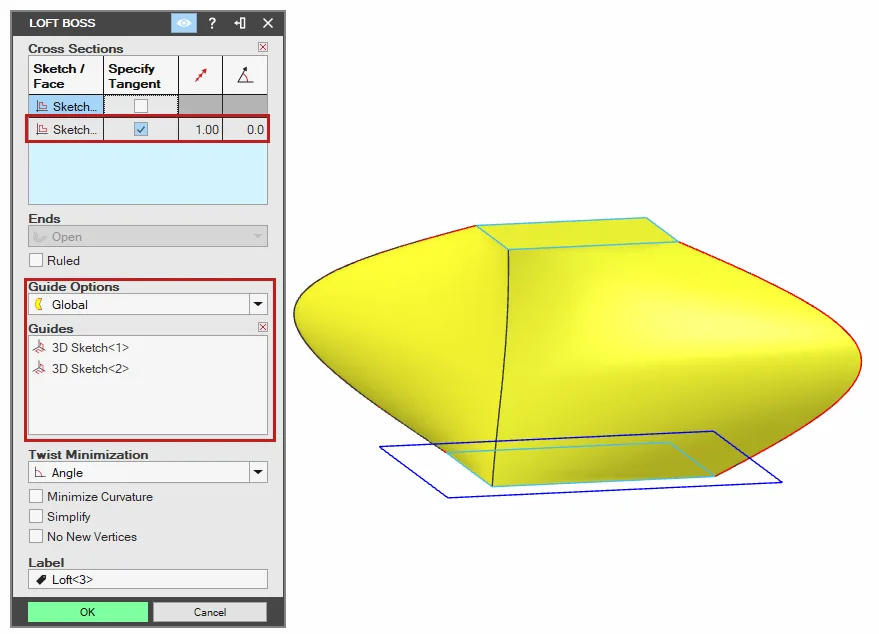879x634 pixels.
Task: Click the empty area of the Cross Sections list
Action: click(148, 174)
